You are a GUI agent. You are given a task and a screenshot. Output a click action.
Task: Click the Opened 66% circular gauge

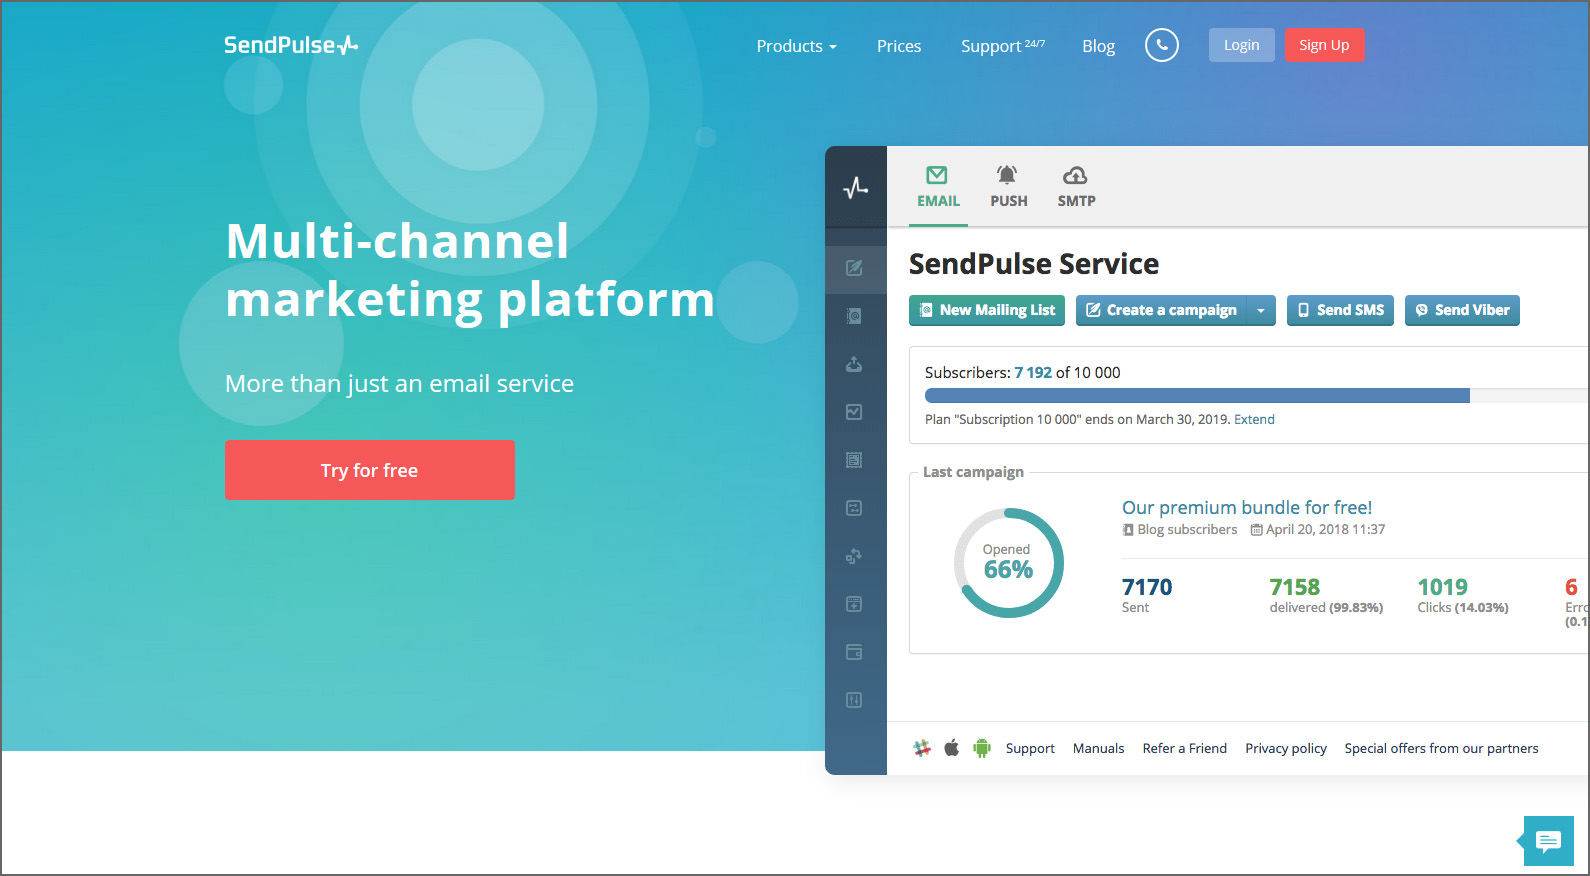point(1008,563)
